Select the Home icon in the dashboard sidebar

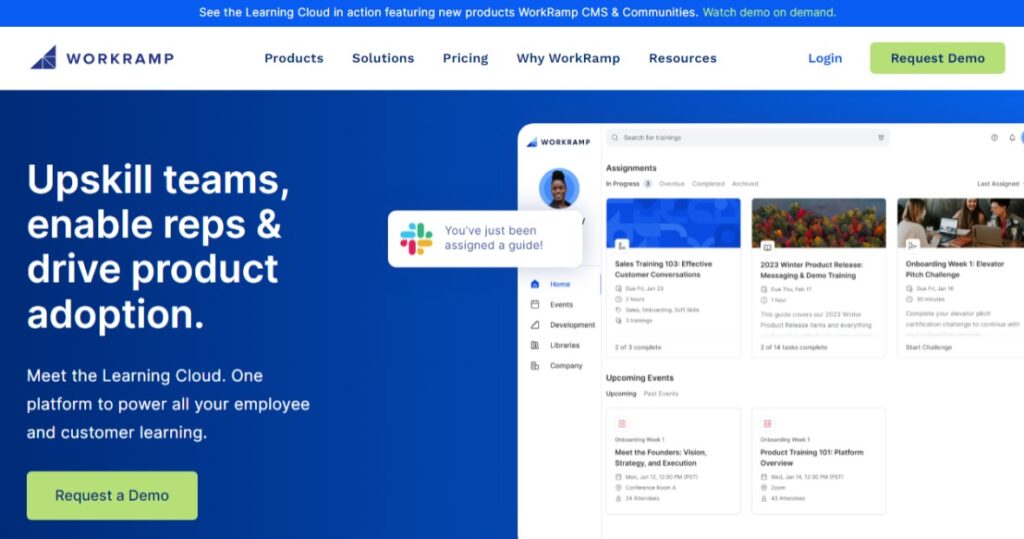coord(535,284)
